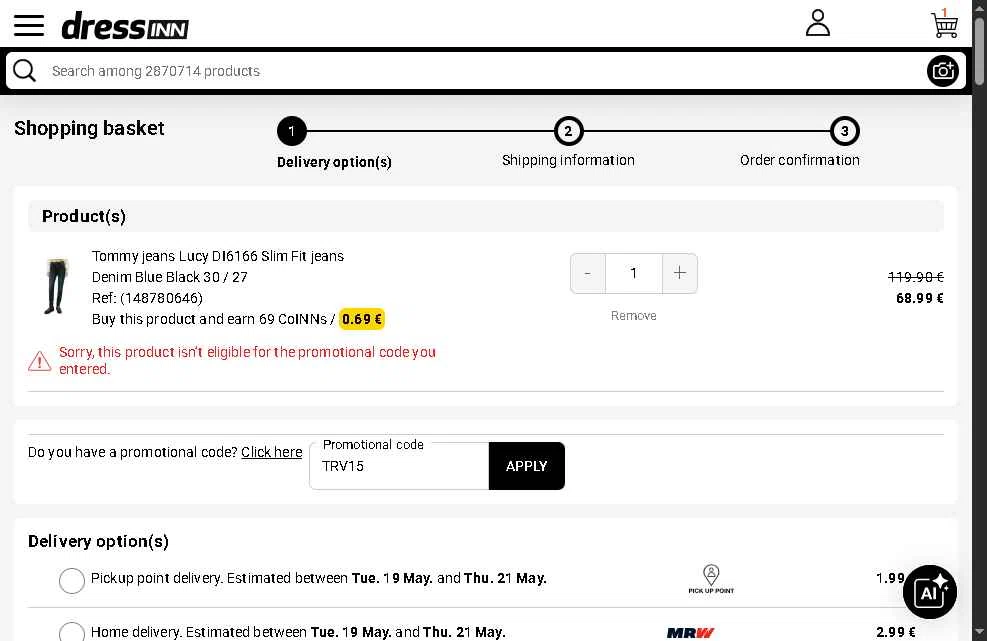
Task: Click the APPLY promo code button
Action: point(526,466)
